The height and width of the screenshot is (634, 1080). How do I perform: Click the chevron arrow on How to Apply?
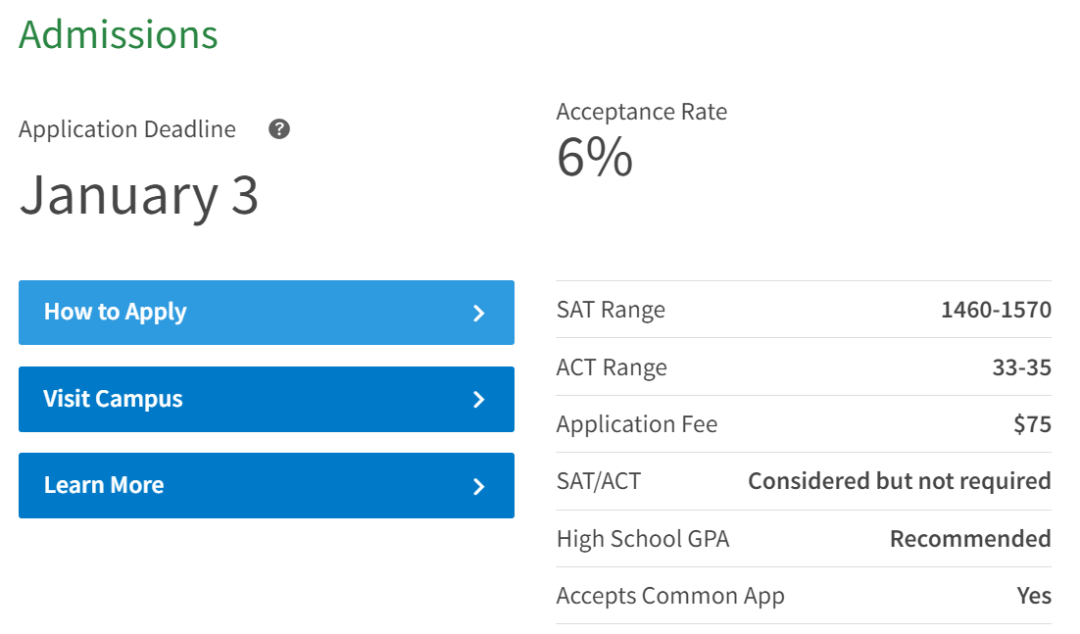pyautogui.click(x=479, y=314)
